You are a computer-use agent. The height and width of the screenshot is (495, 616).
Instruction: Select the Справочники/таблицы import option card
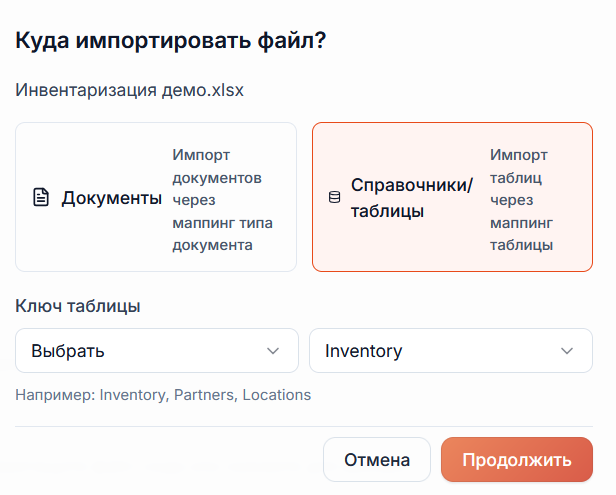(x=452, y=197)
